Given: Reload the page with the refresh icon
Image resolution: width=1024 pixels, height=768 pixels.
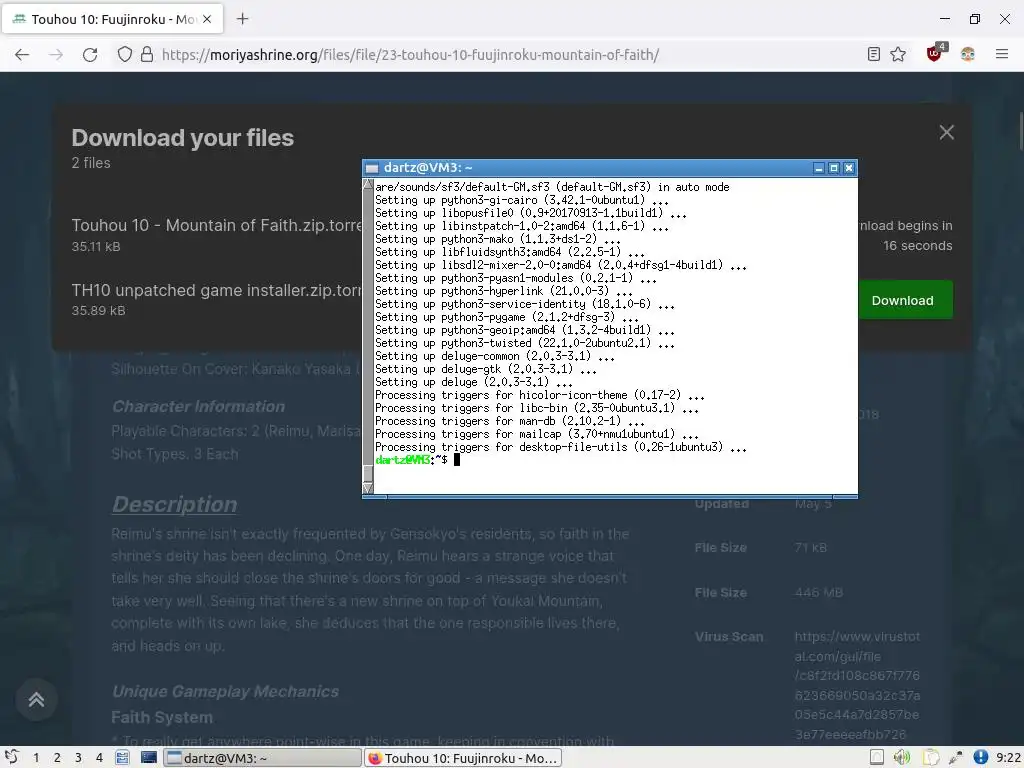Looking at the screenshot, I should [90, 55].
